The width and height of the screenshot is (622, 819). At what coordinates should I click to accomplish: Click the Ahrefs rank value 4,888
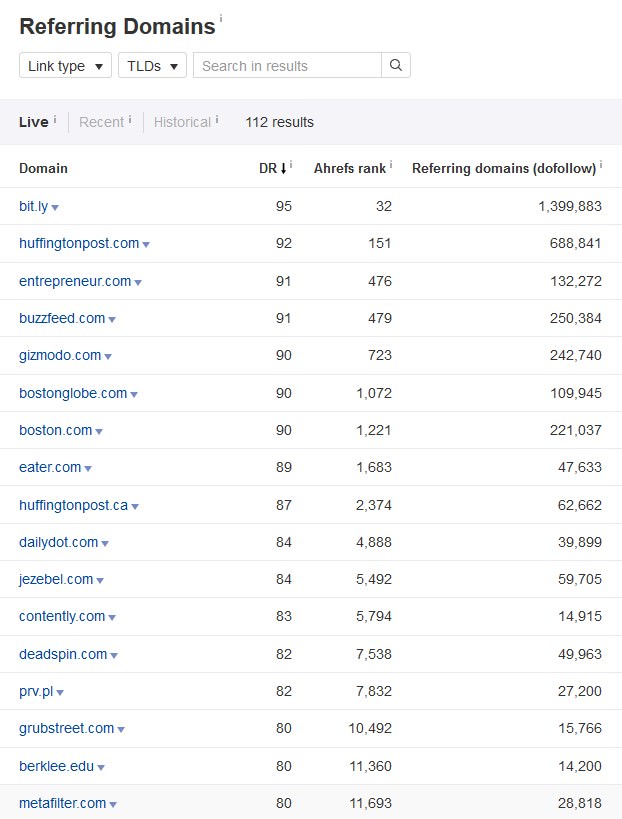pyautogui.click(x=374, y=542)
